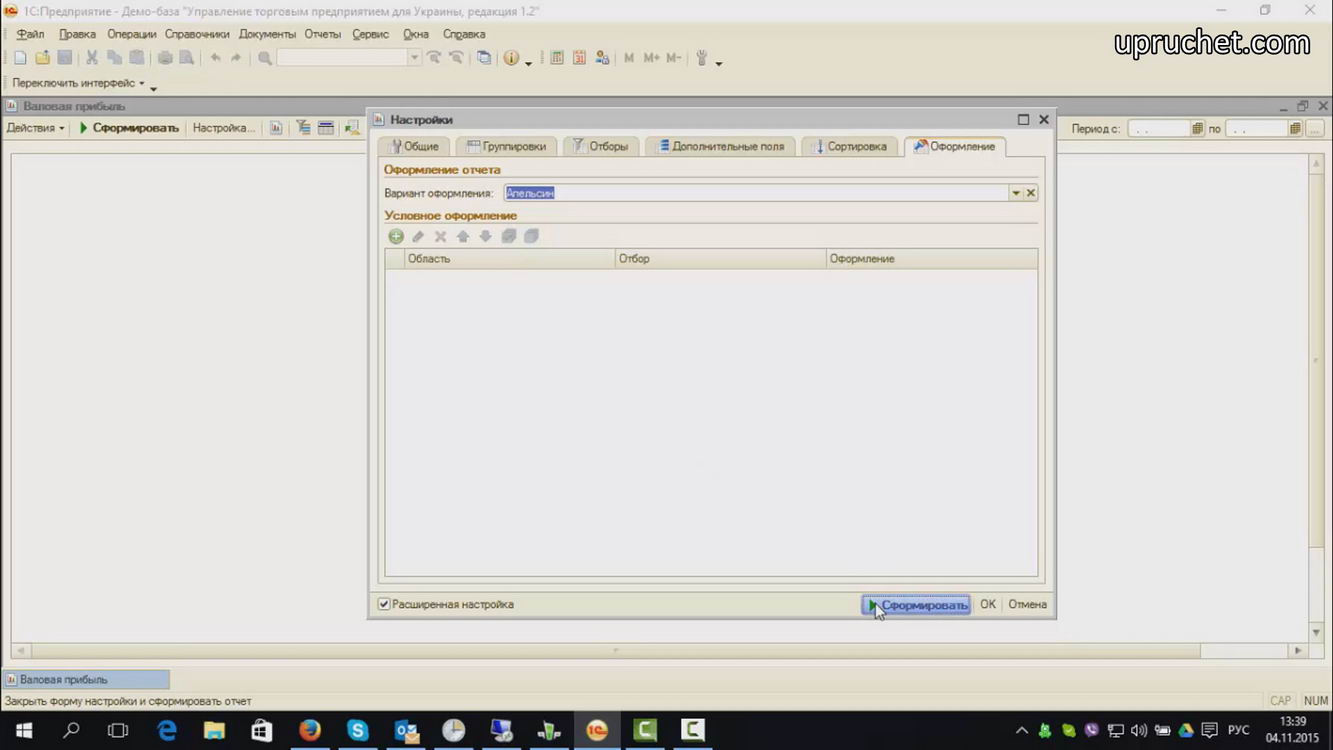Click the M+ memory button

[x=651, y=58]
